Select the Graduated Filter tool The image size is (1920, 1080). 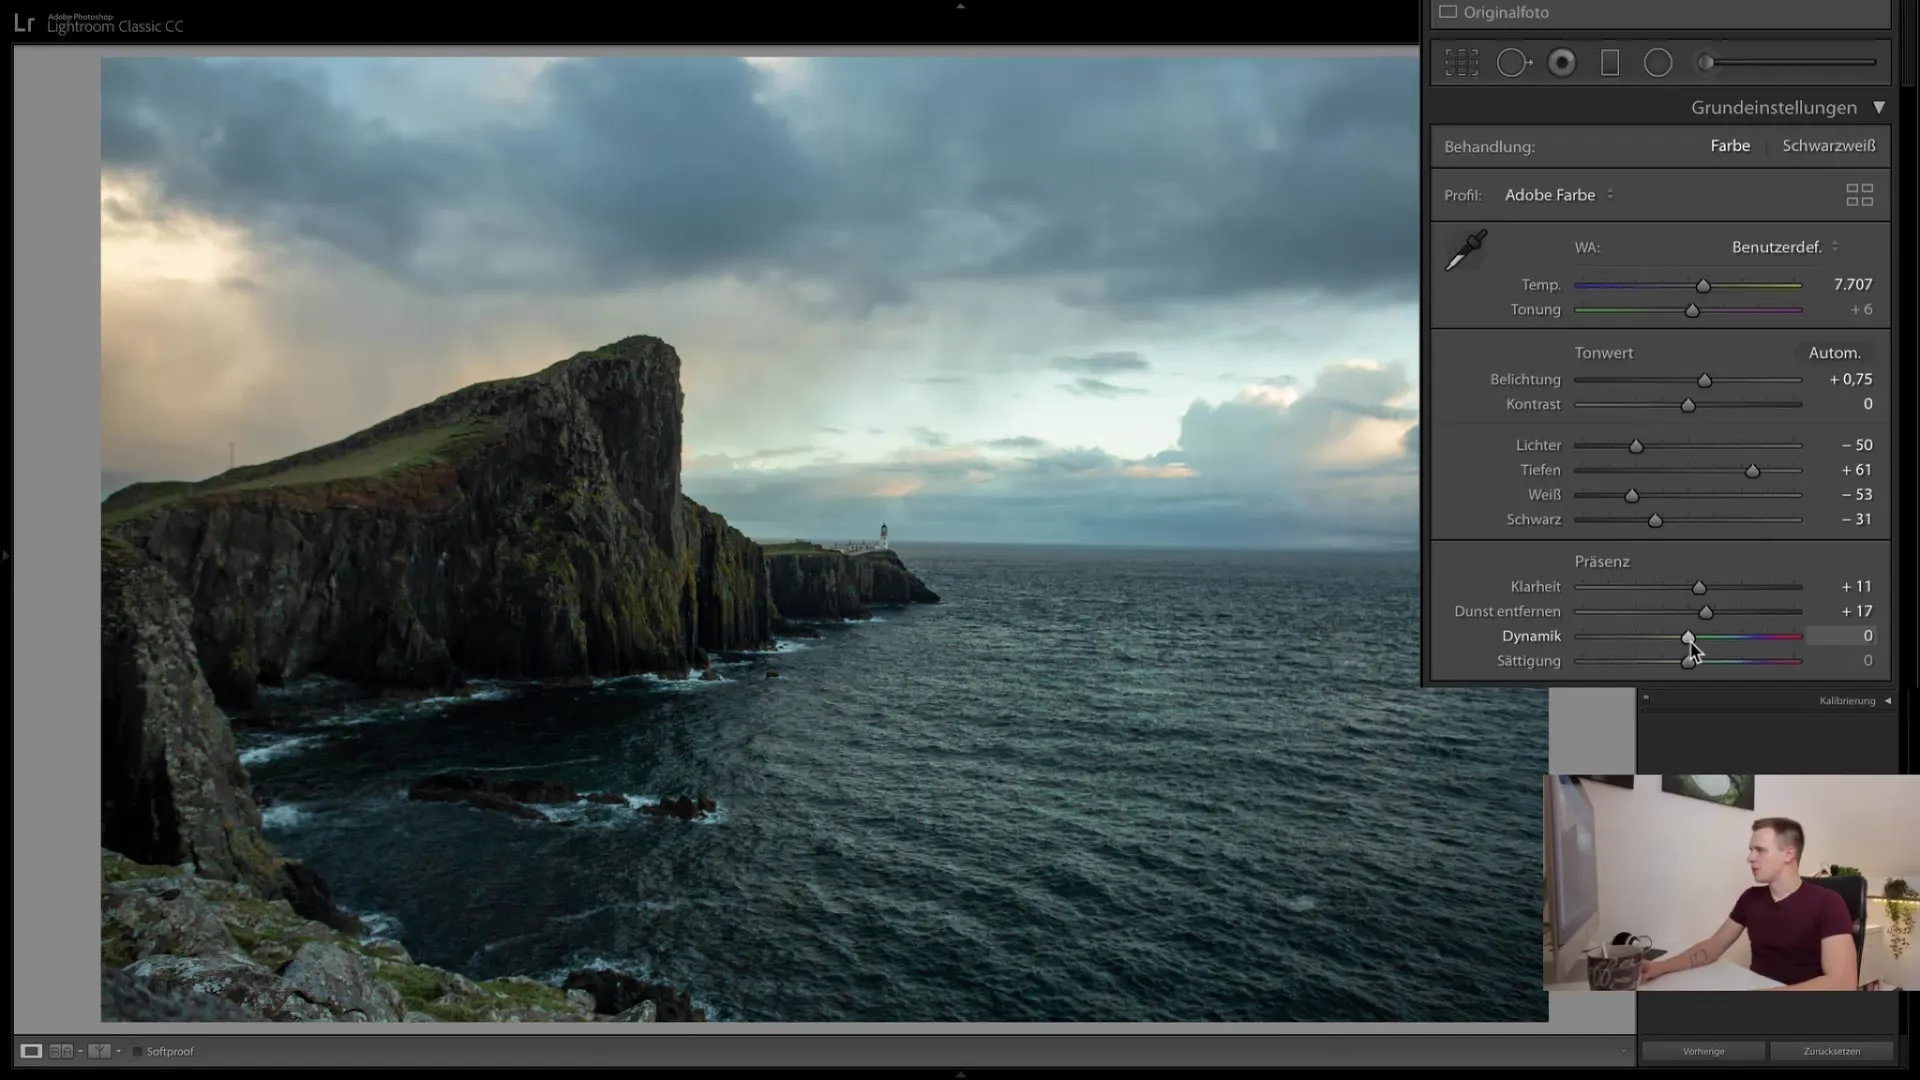point(1610,63)
